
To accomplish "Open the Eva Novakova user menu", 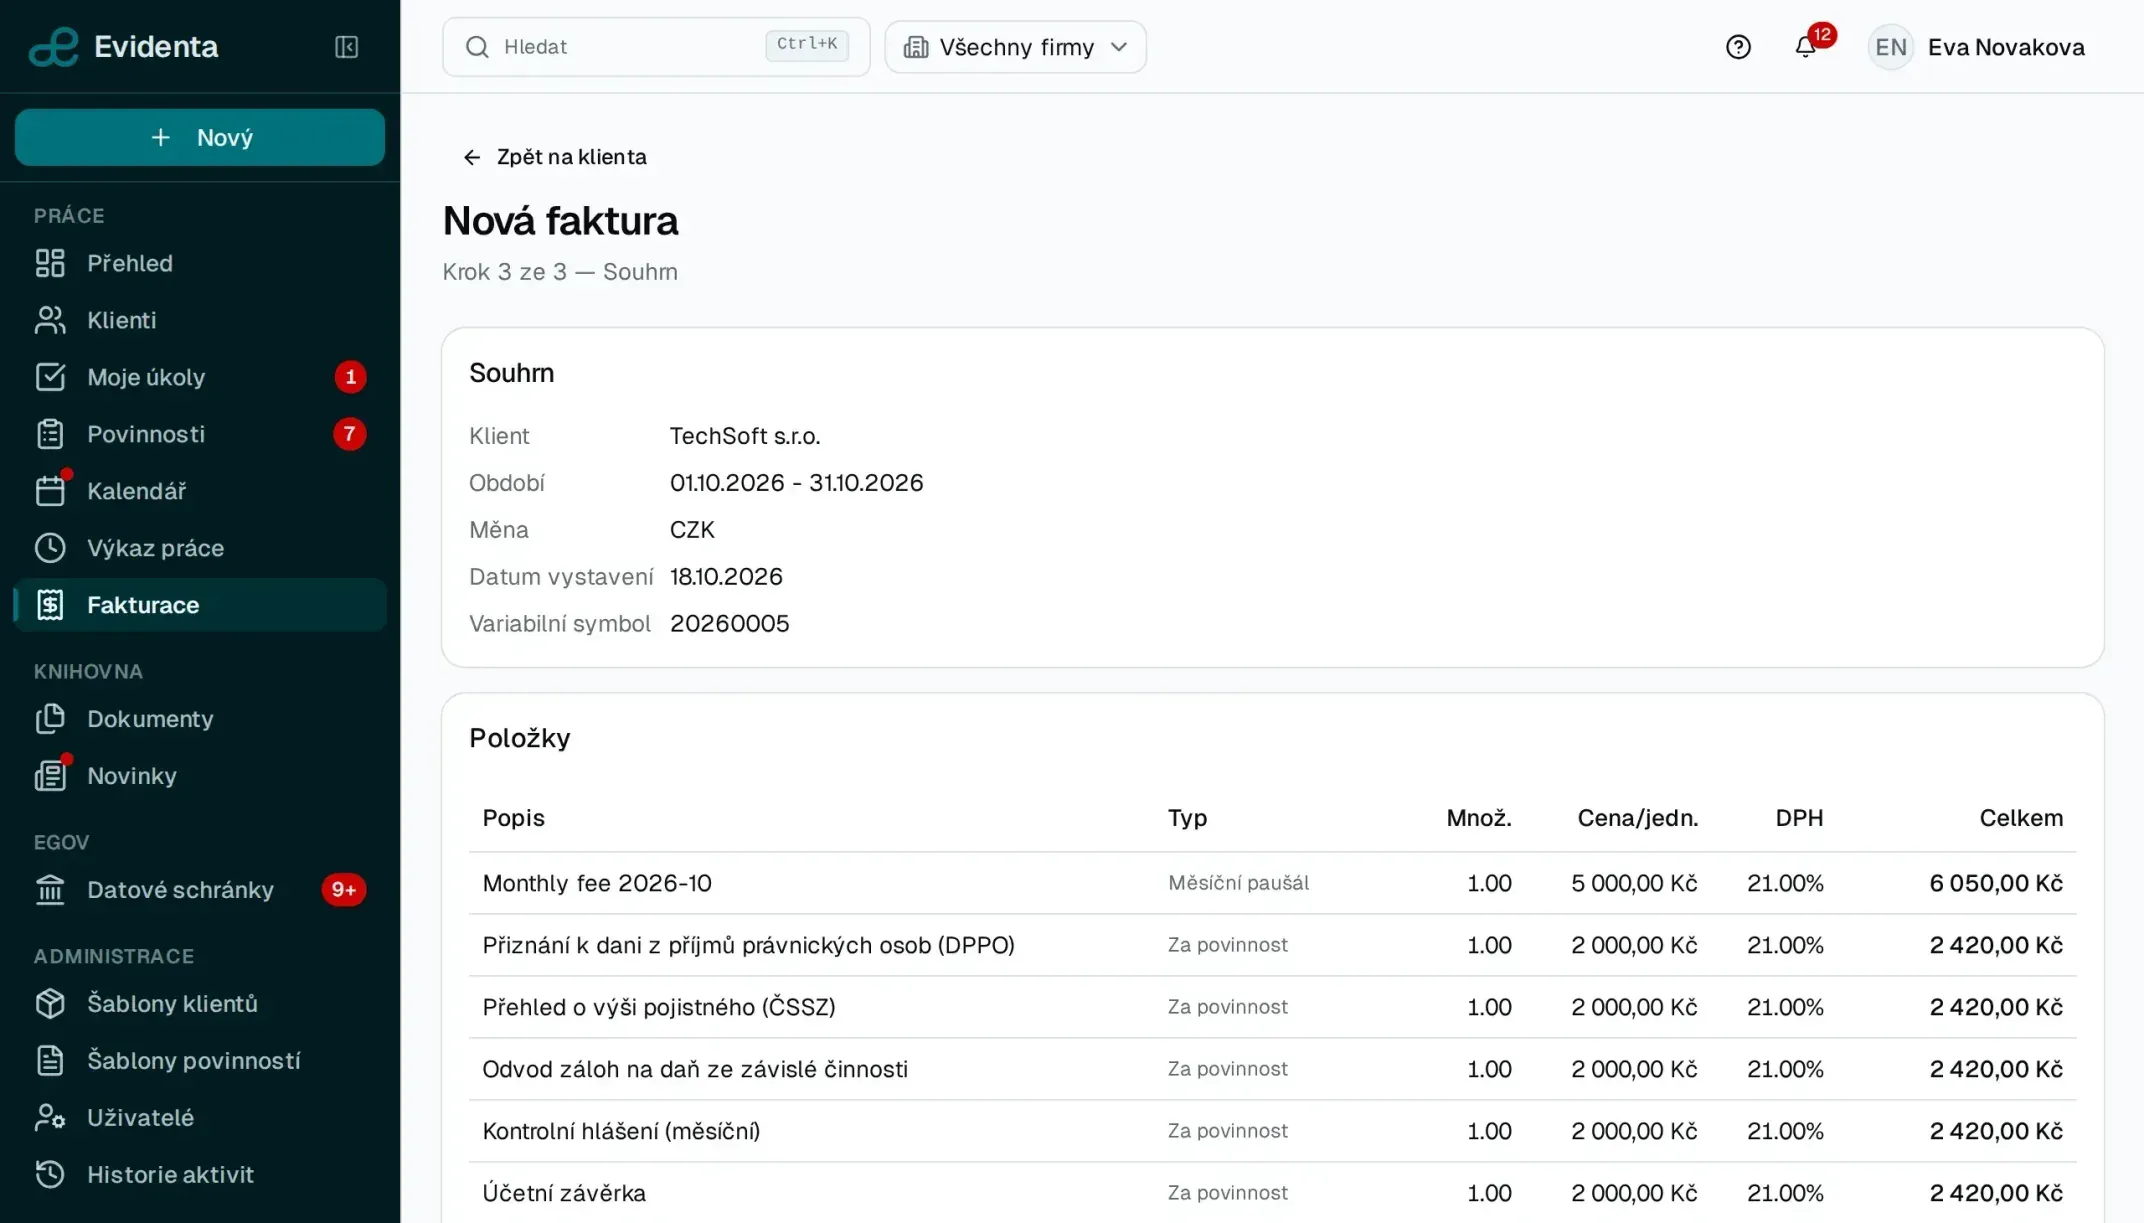I will pyautogui.click(x=1977, y=47).
